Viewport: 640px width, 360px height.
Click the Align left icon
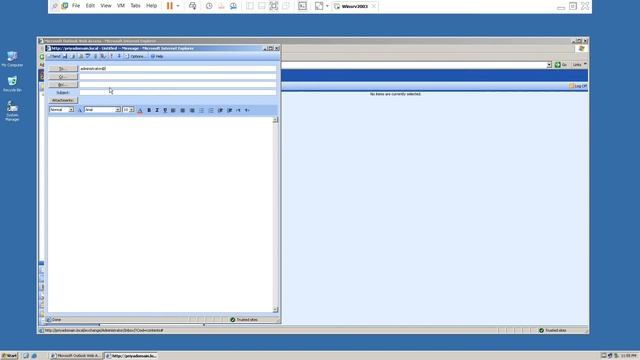coord(173,110)
